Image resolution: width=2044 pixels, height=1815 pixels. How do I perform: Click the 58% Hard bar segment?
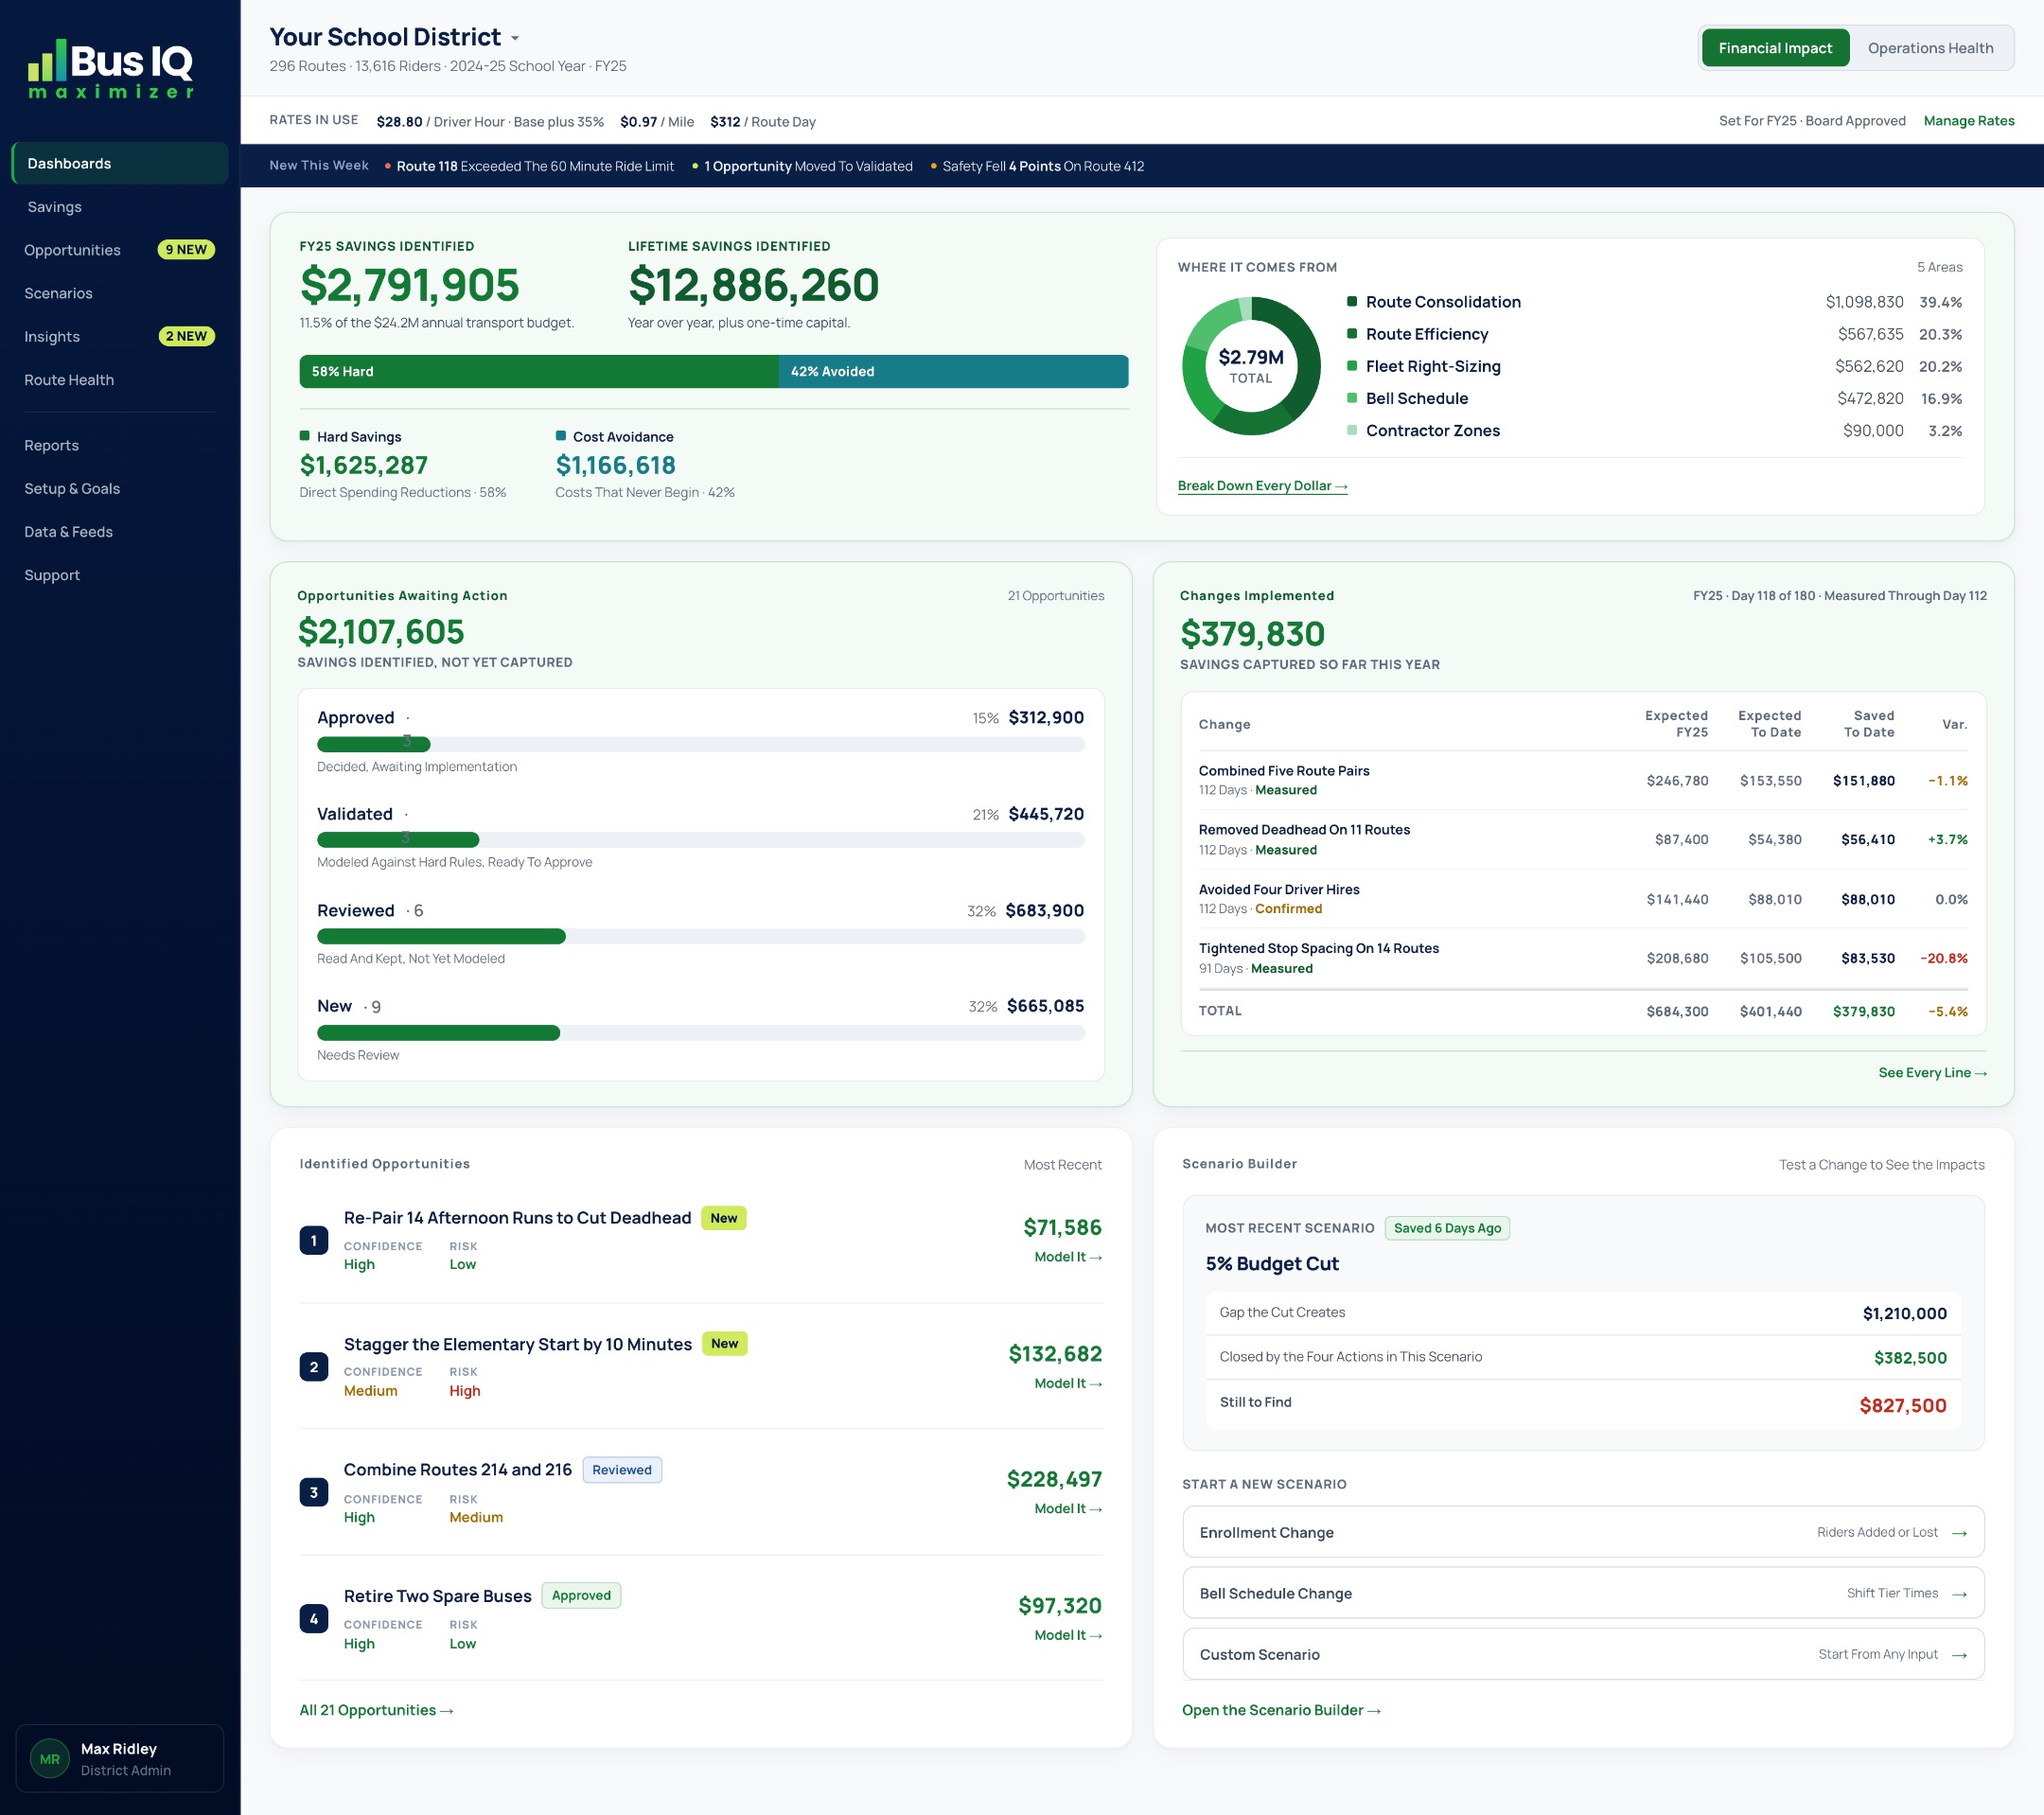pyautogui.click(x=539, y=371)
